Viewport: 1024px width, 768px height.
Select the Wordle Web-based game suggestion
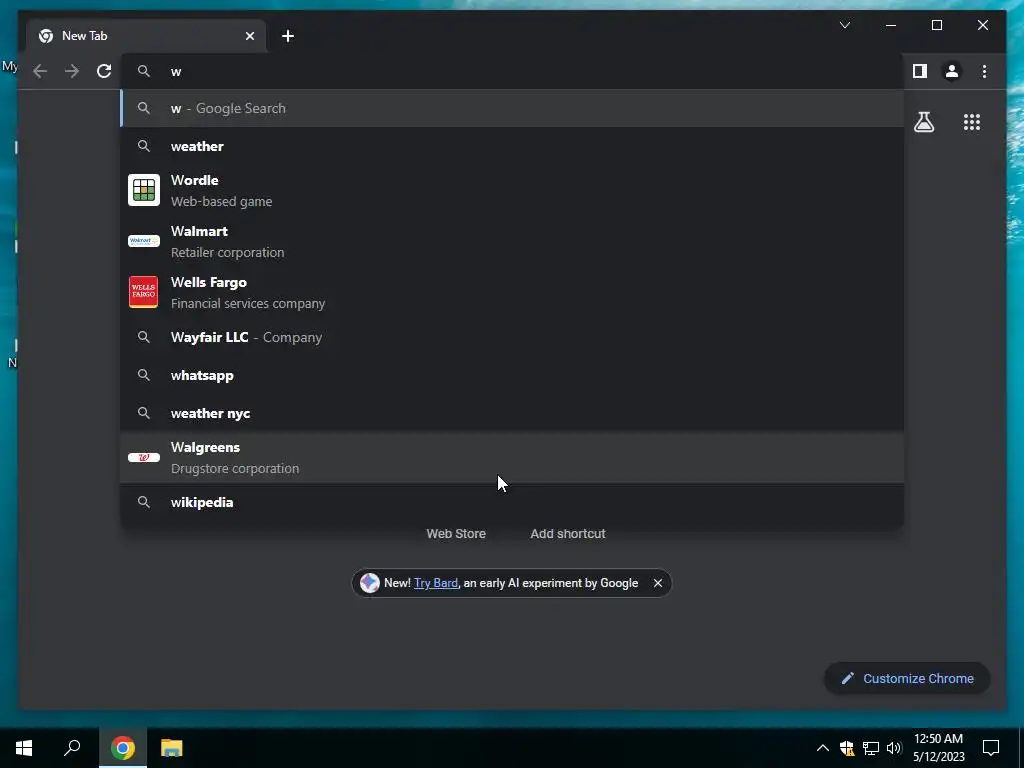(512, 190)
